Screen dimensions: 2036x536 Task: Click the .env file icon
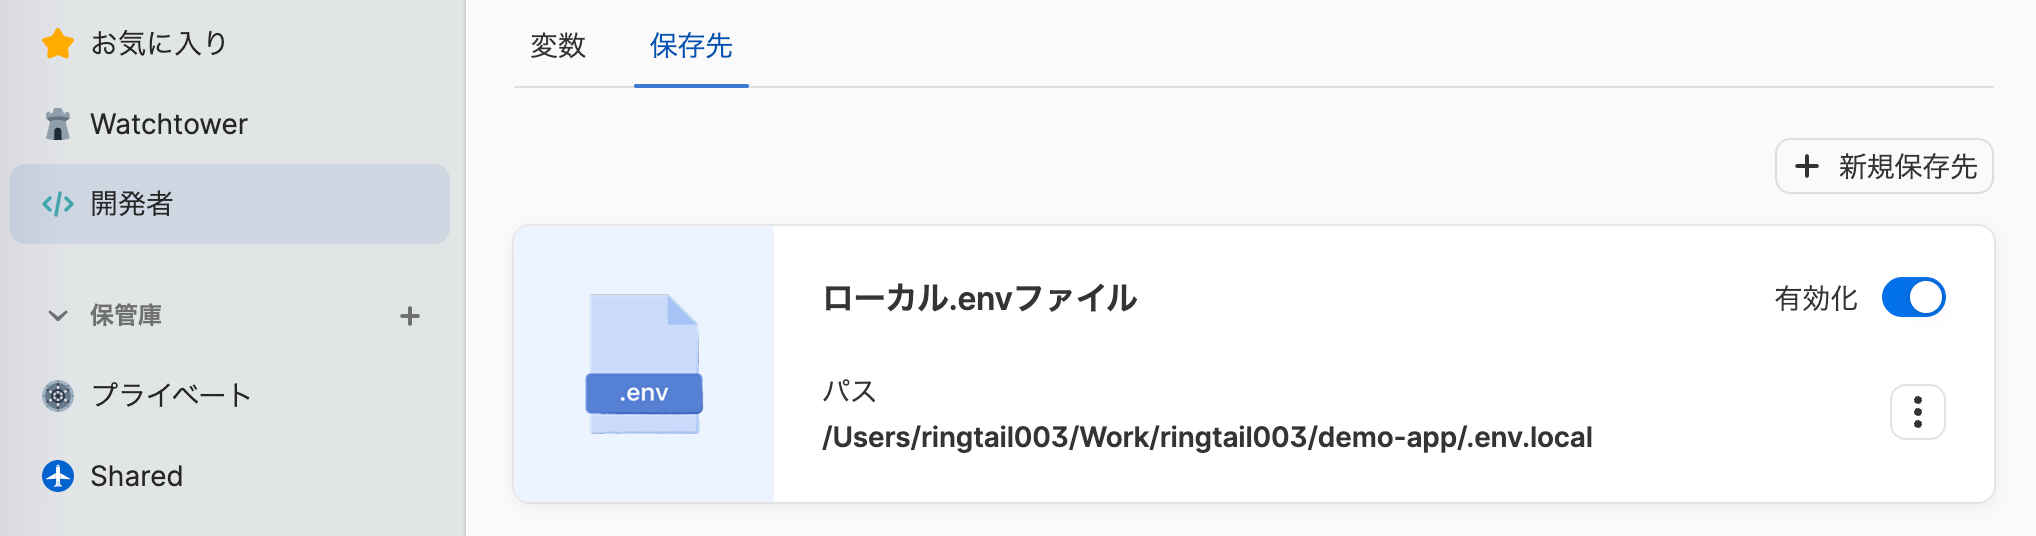(644, 364)
